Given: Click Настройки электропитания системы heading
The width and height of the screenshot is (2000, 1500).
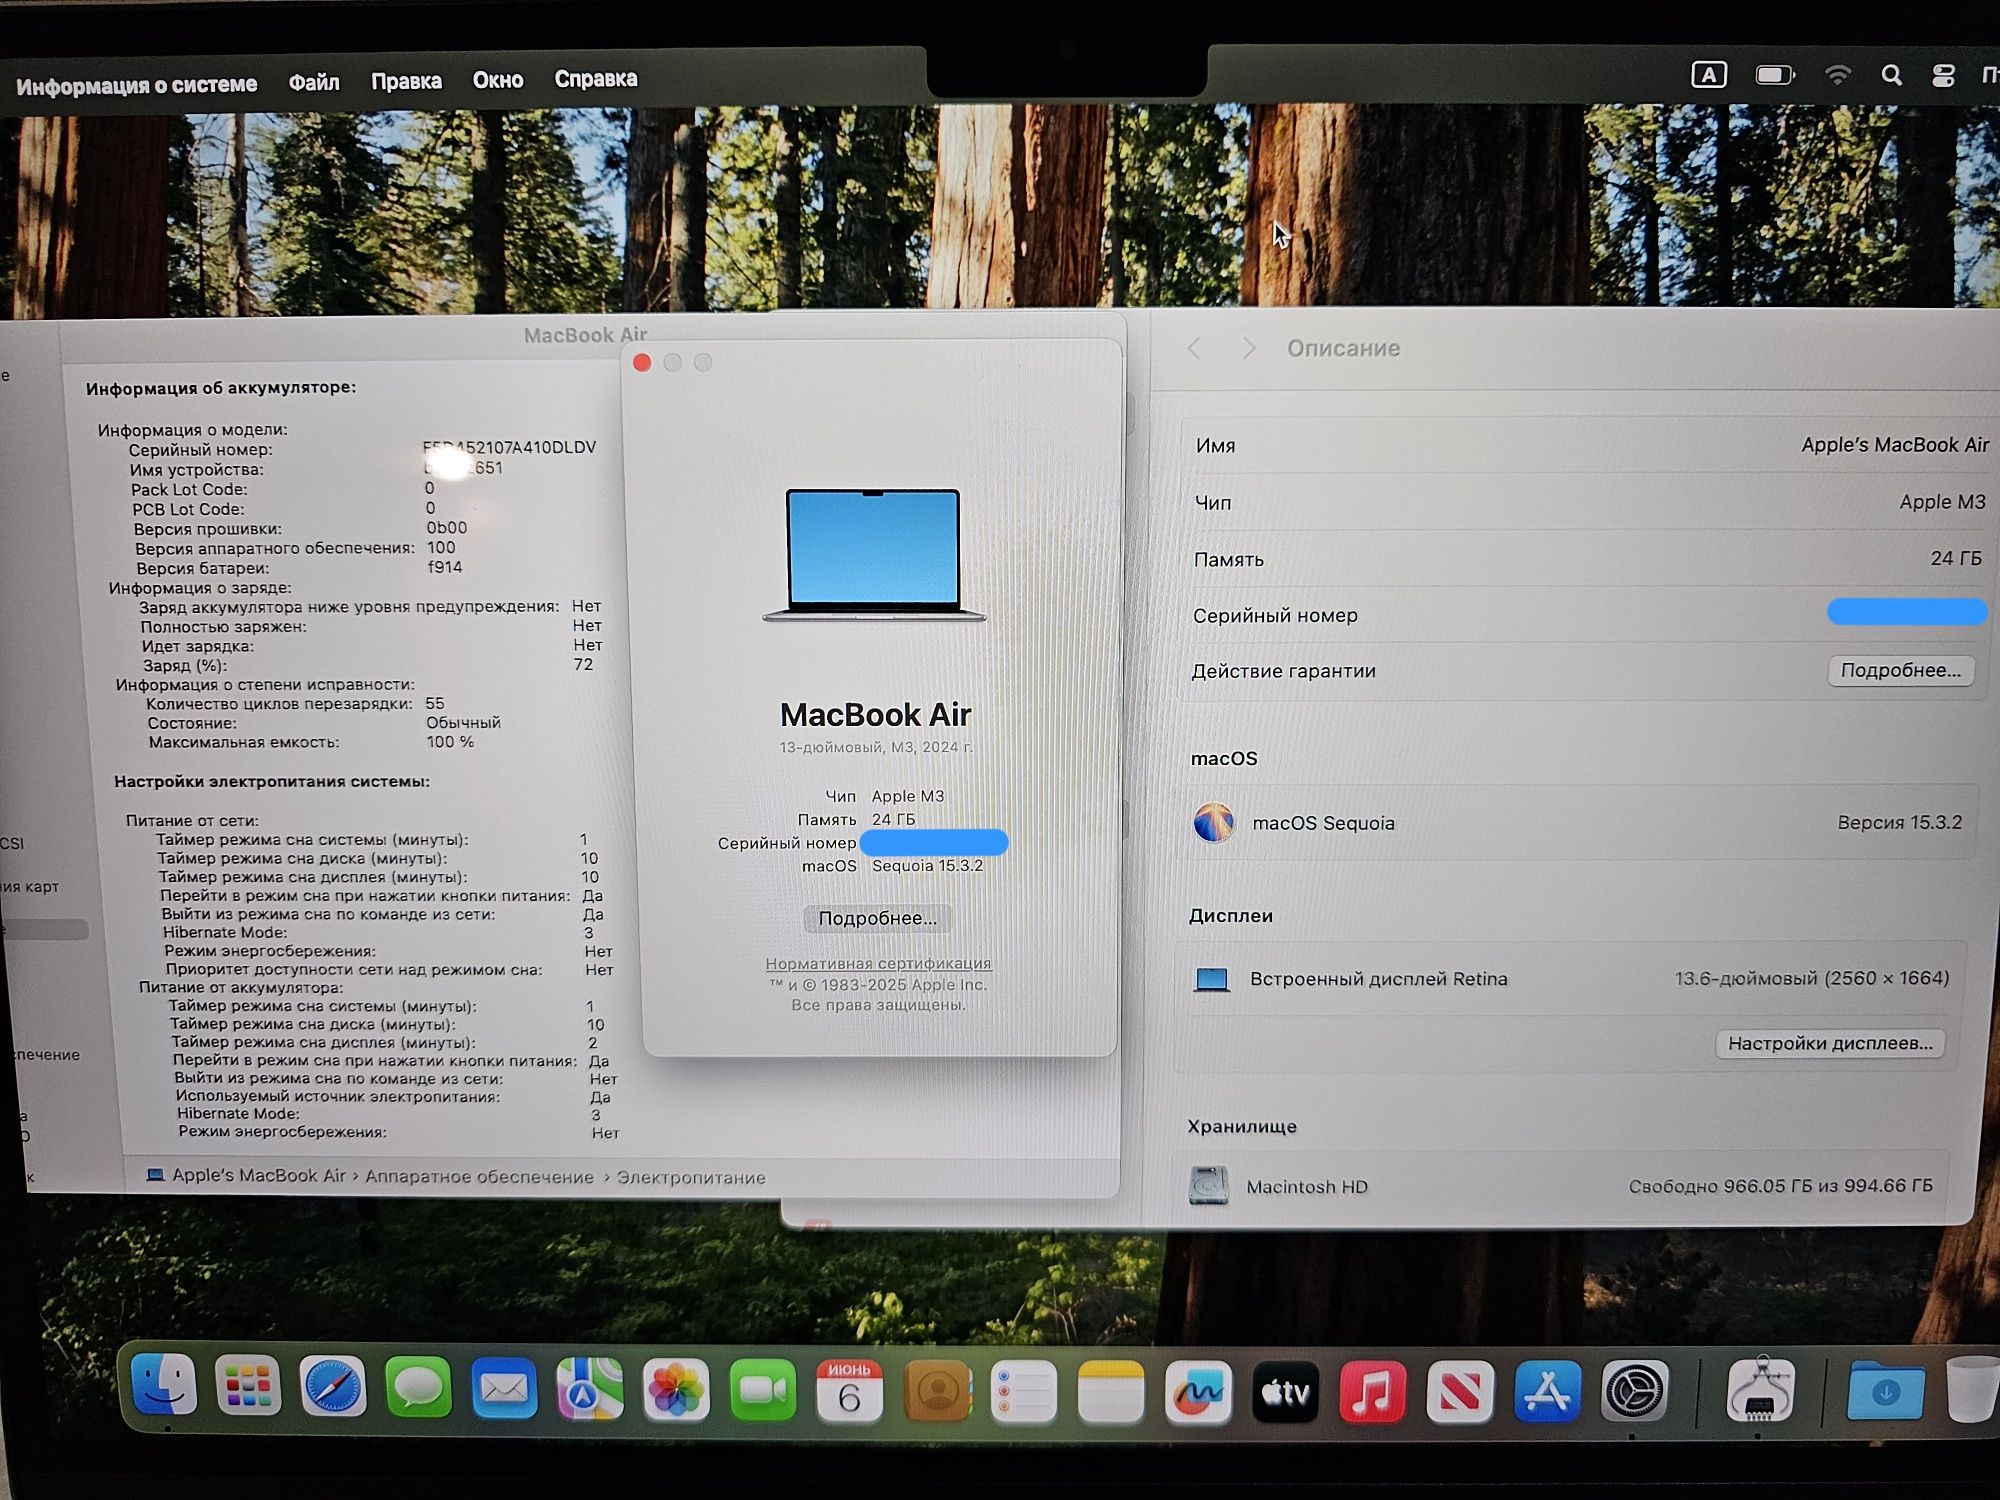Looking at the screenshot, I should (272, 781).
